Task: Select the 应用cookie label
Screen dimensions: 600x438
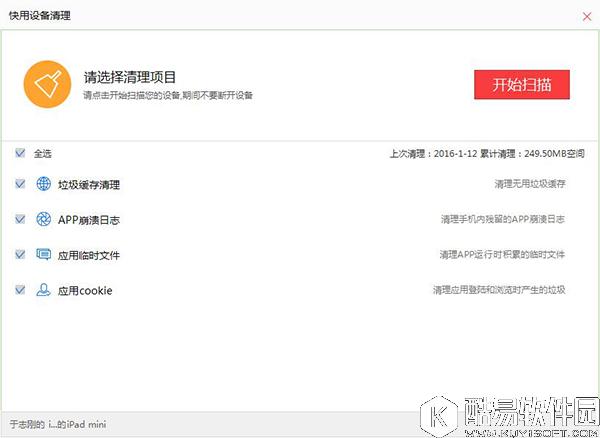Action: click(x=85, y=291)
